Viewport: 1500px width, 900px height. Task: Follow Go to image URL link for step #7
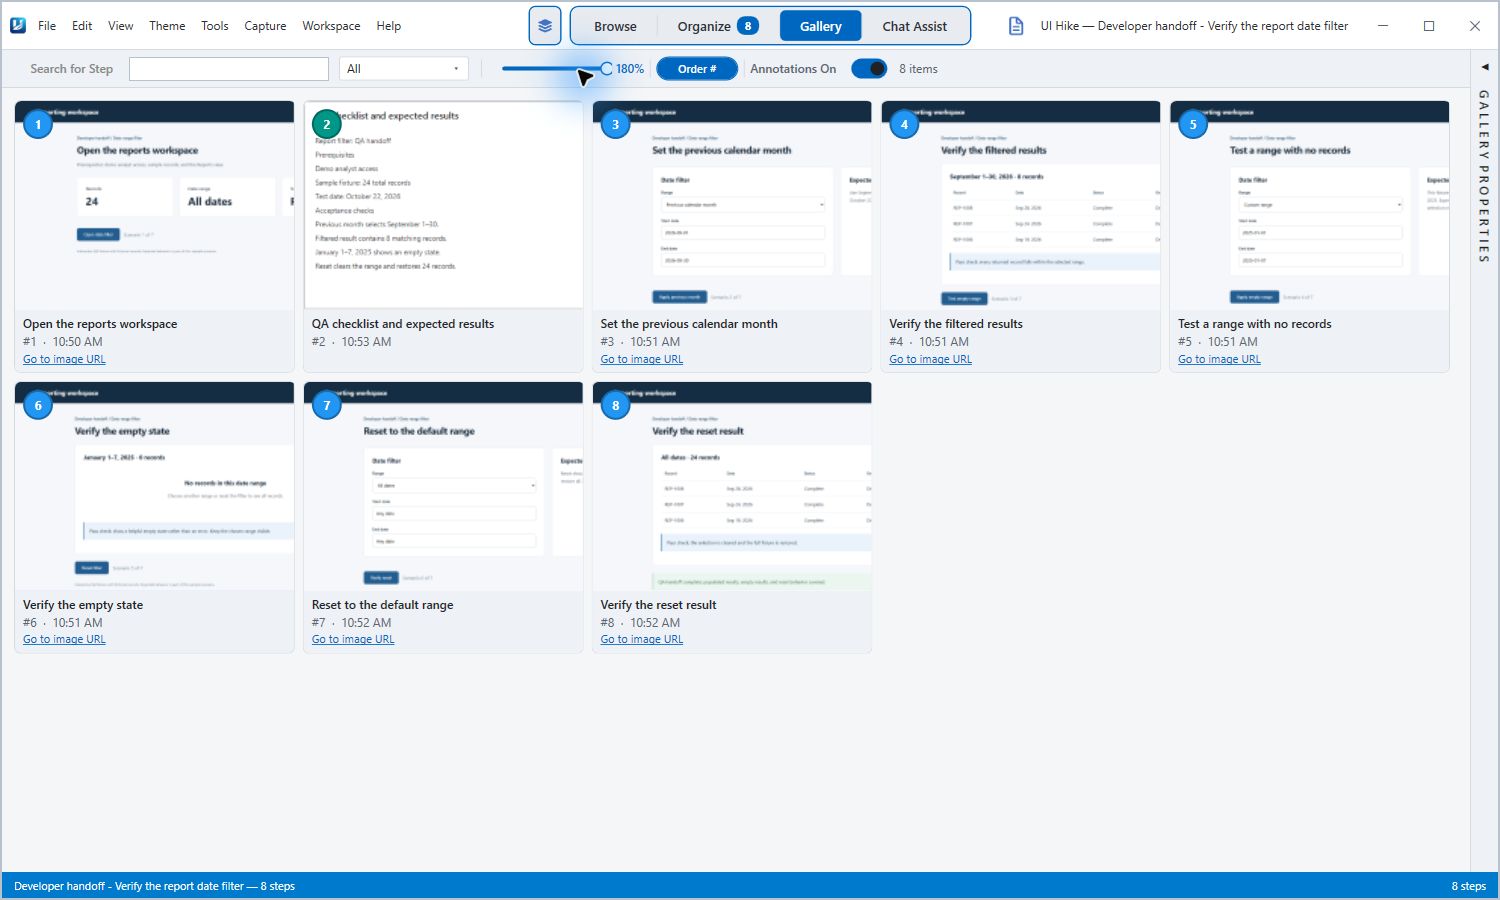pyautogui.click(x=353, y=639)
